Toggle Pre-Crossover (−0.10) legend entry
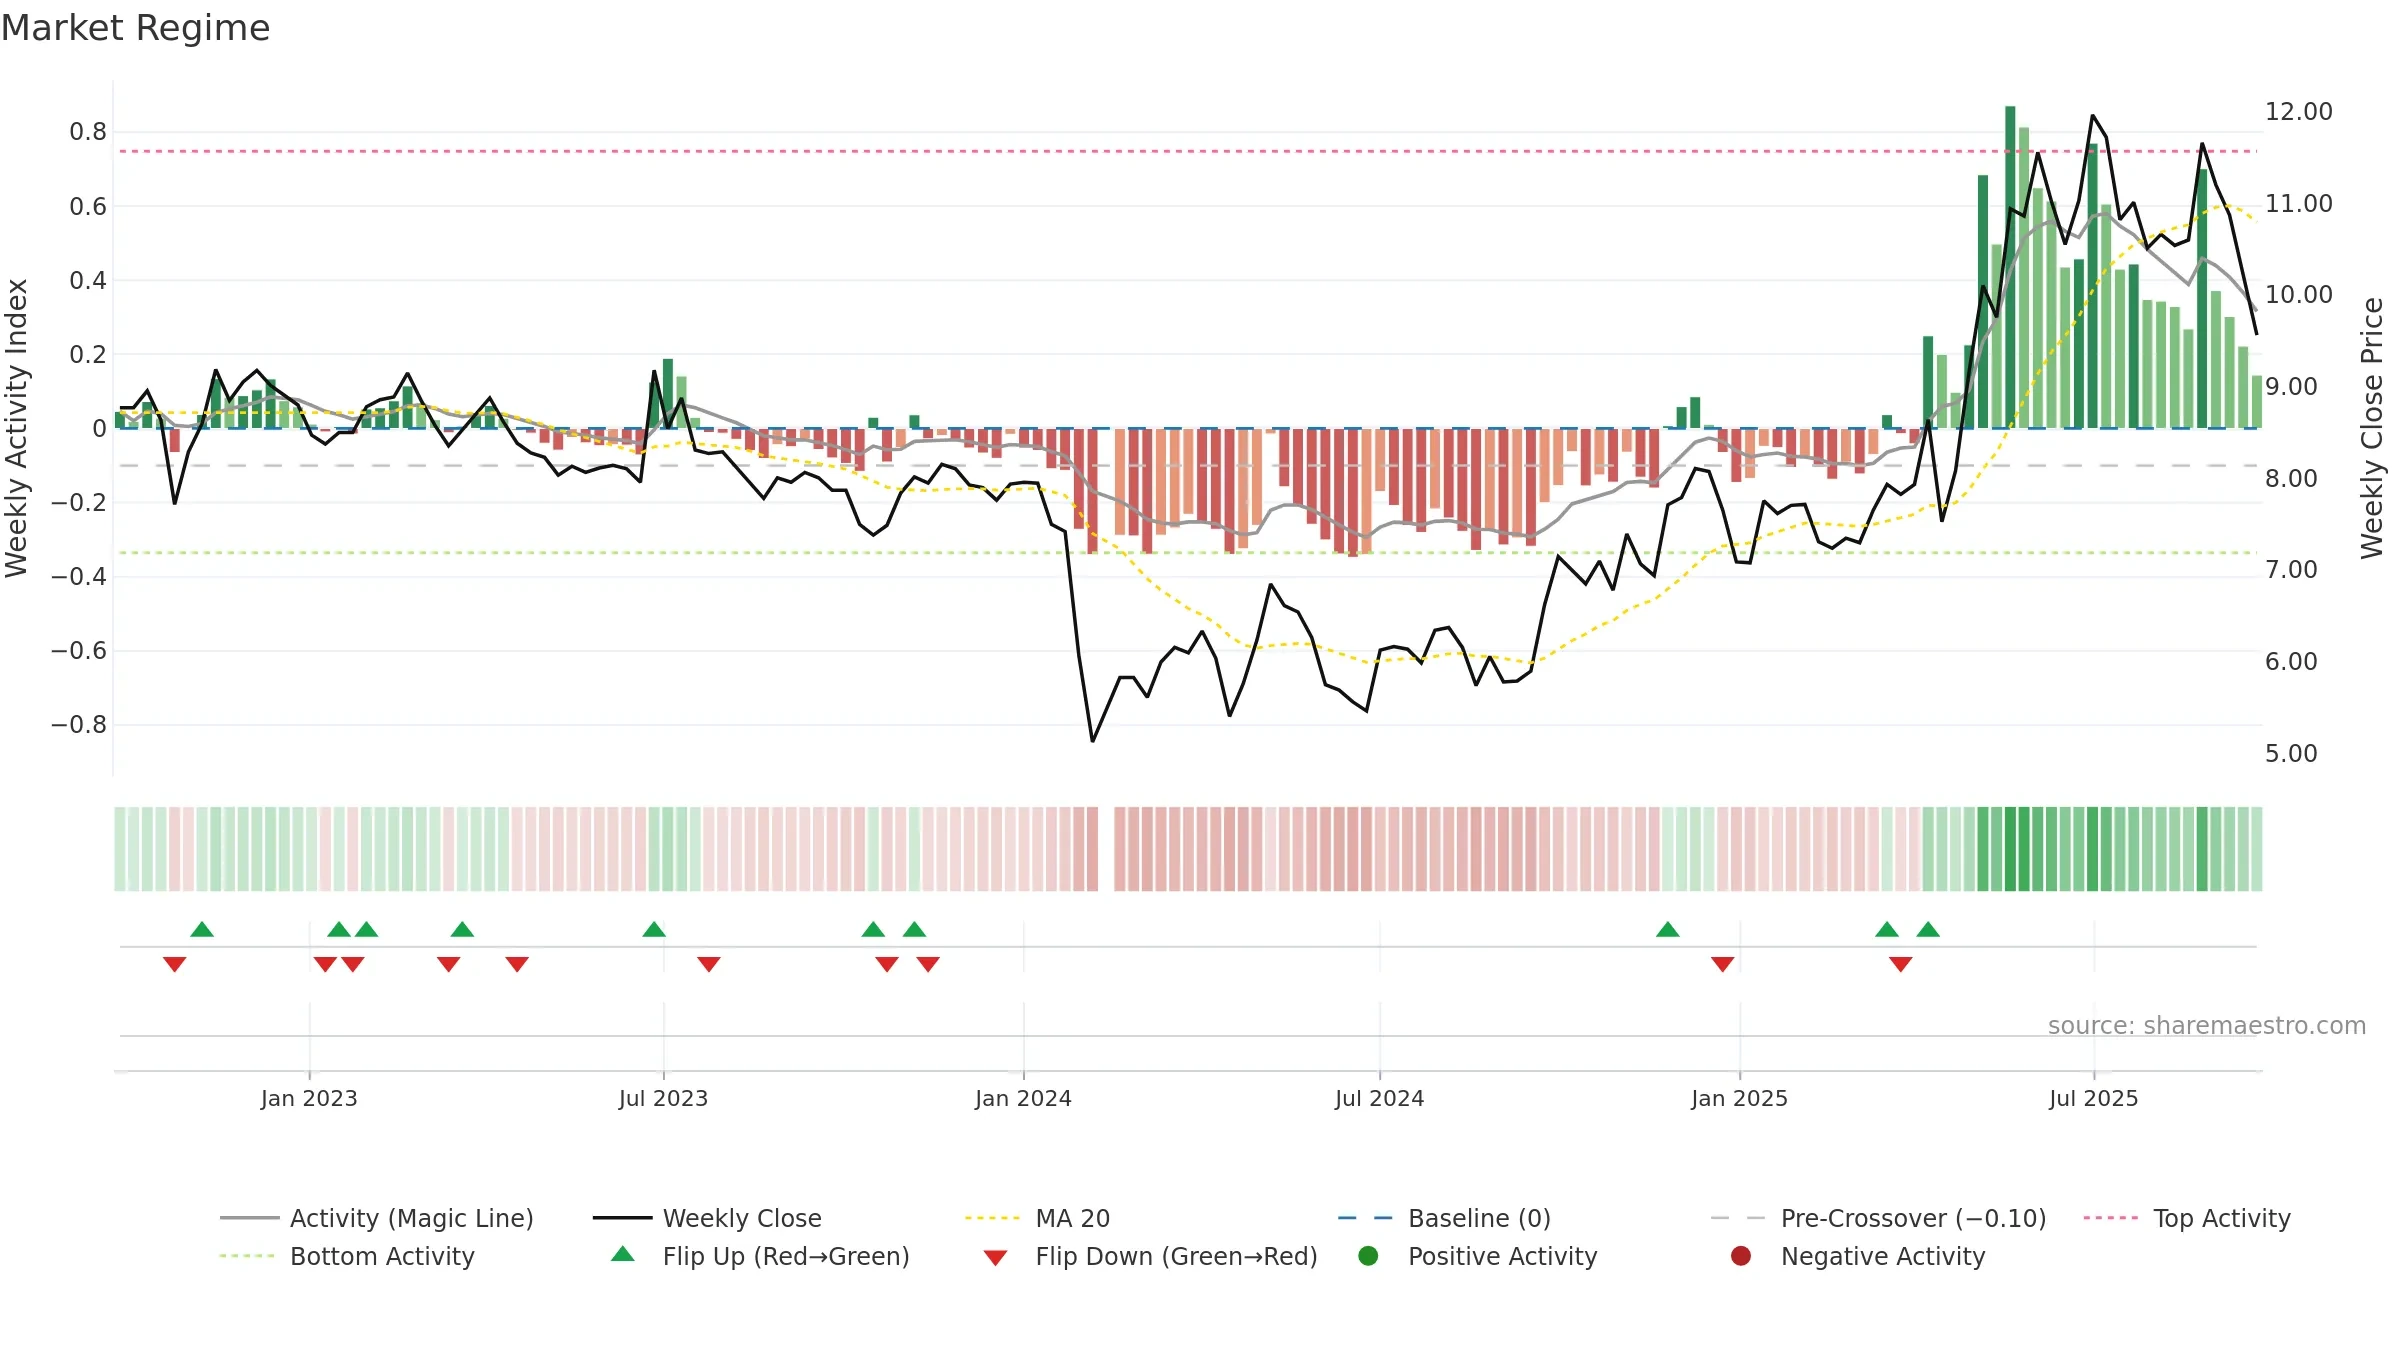This screenshot has width=2400, height=1350. pos(1878,1218)
